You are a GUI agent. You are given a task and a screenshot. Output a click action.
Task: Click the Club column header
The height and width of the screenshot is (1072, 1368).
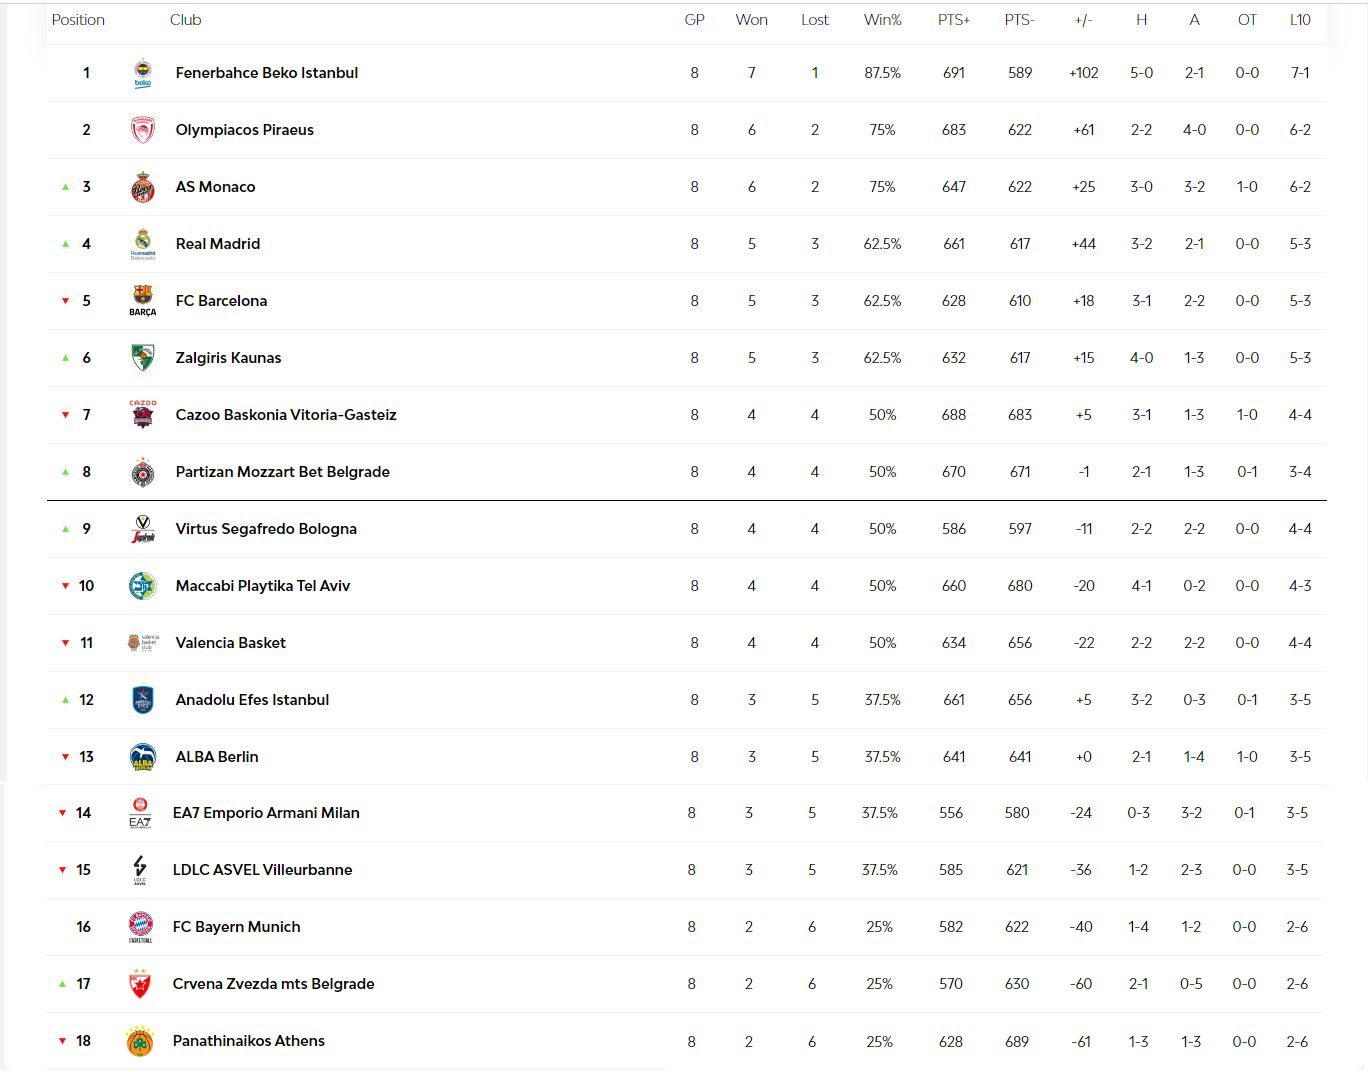185,20
